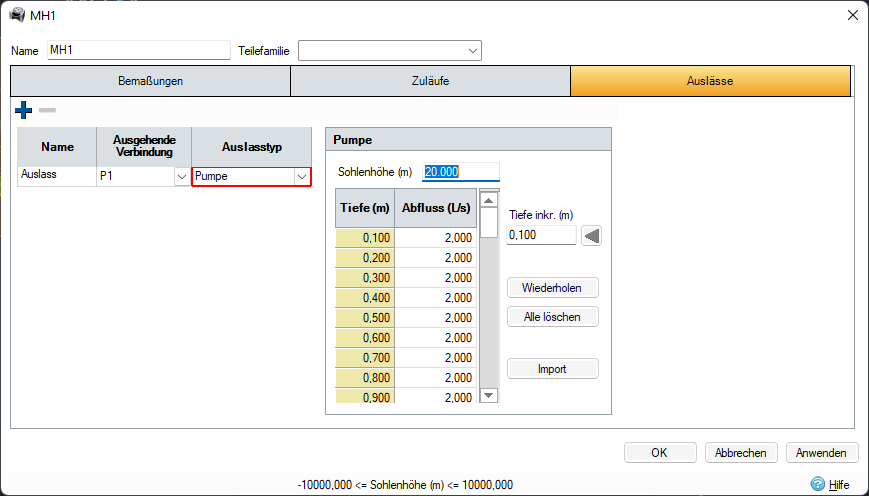Select the Auslass name cell
Viewport: 869px width, 496px height.
click(57, 176)
